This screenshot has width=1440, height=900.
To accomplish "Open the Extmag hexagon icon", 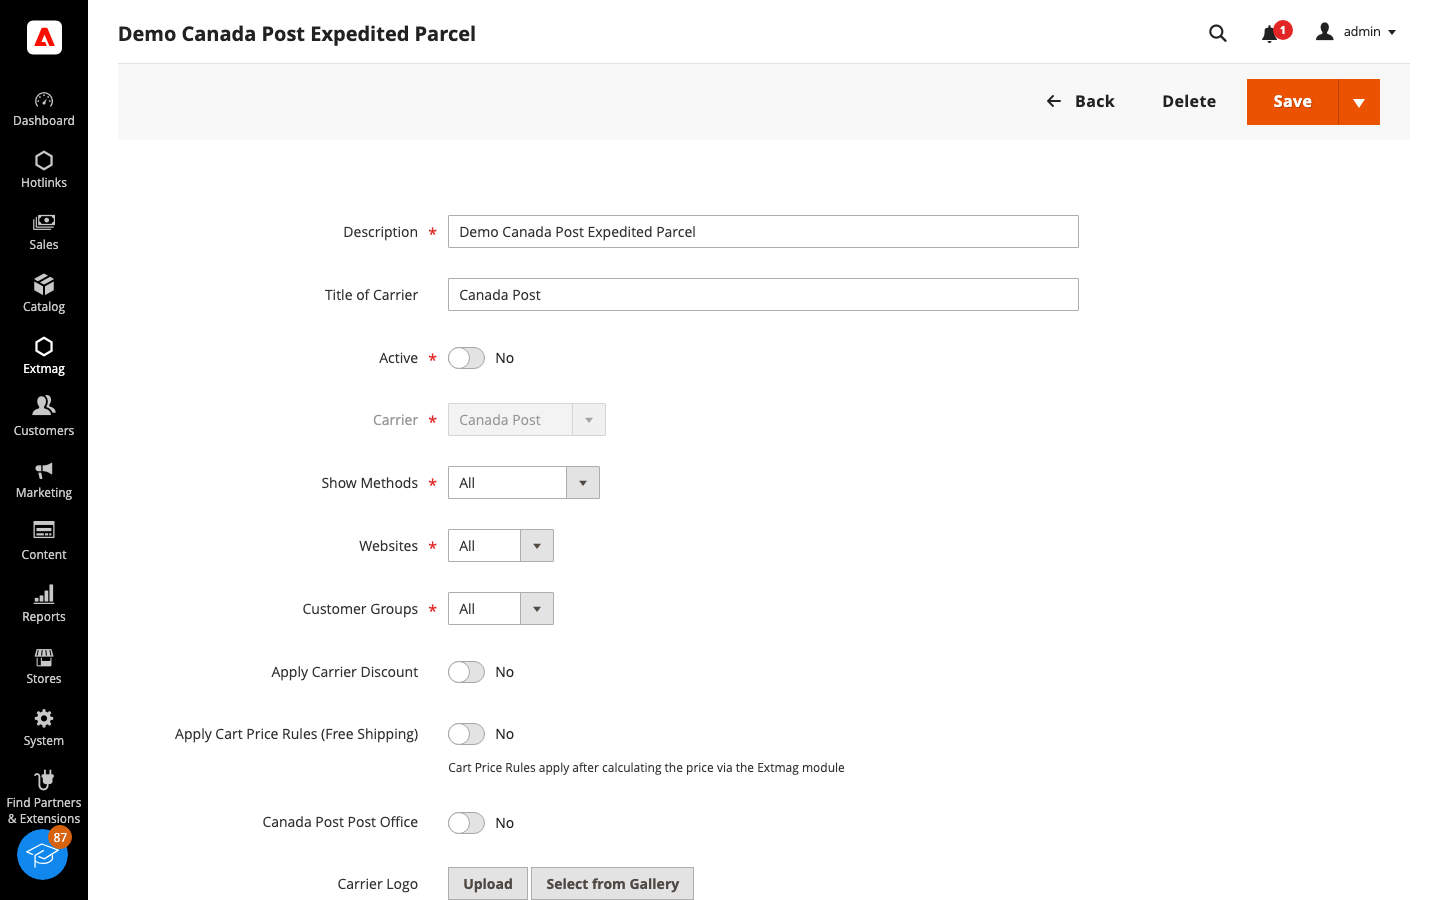I will point(44,347).
